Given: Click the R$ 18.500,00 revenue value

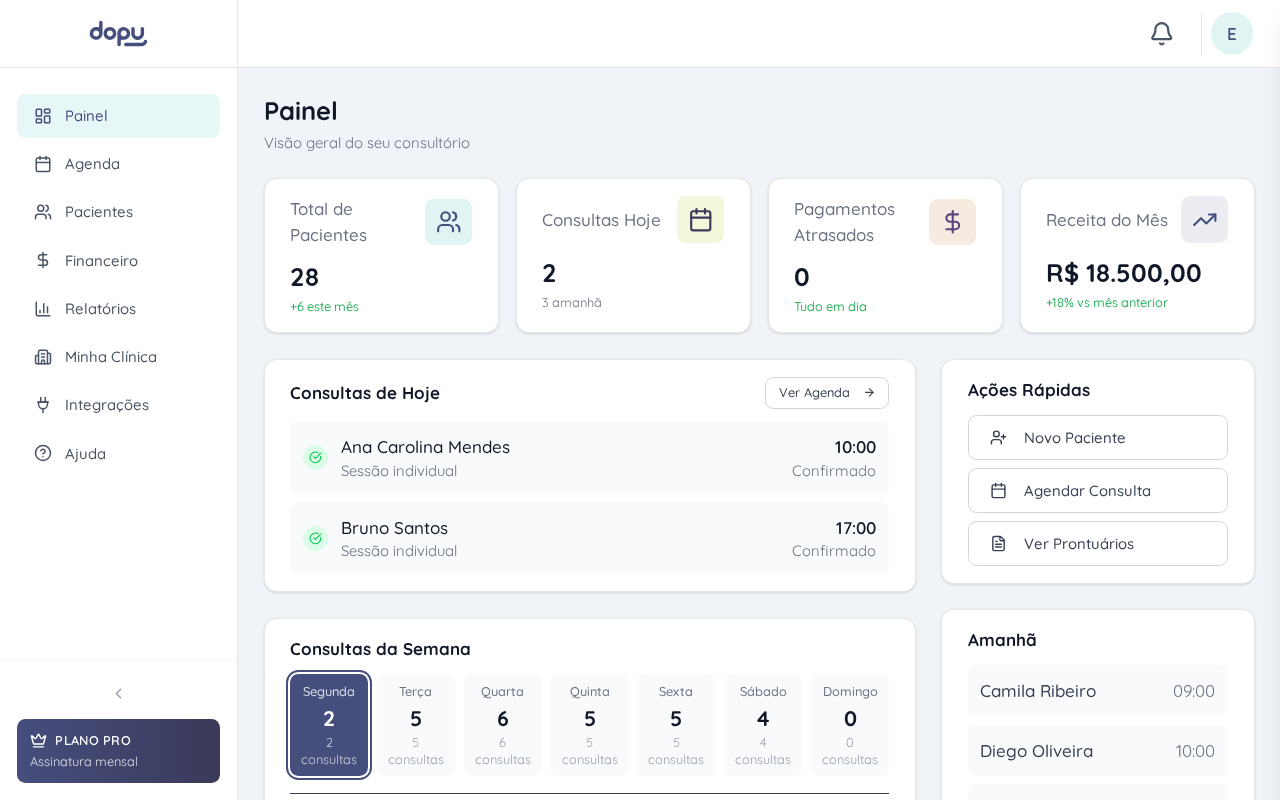Looking at the screenshot, I should point(1124,273).
